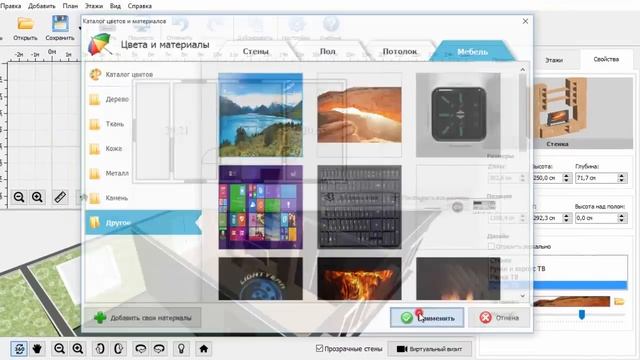
Task: Select the Мебель tab
Action: [472, 51]
